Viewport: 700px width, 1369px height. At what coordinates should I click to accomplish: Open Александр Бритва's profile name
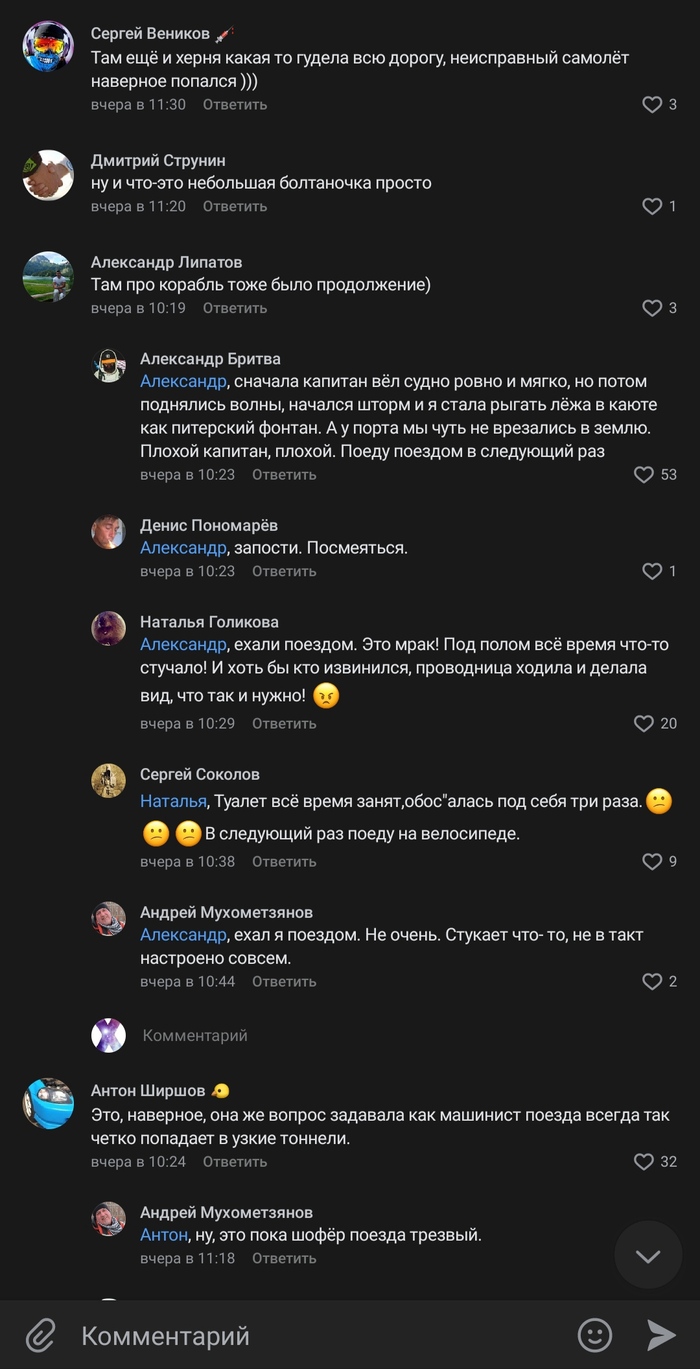tap(210, 359)
